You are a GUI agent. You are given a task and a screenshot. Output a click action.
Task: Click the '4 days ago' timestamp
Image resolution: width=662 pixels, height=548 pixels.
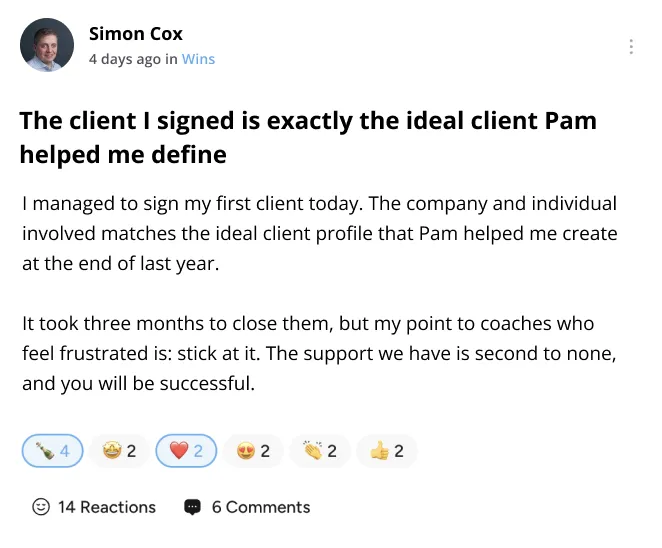124,59
